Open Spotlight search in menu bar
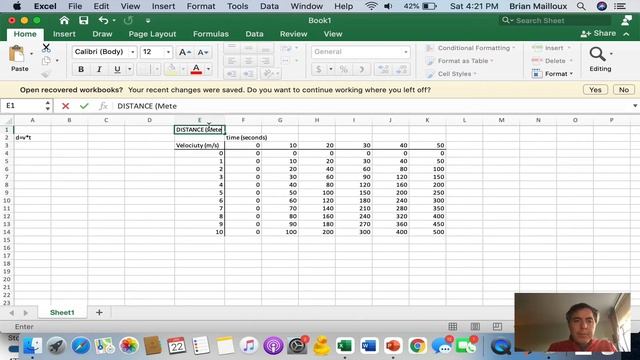 tap(581, 7)
